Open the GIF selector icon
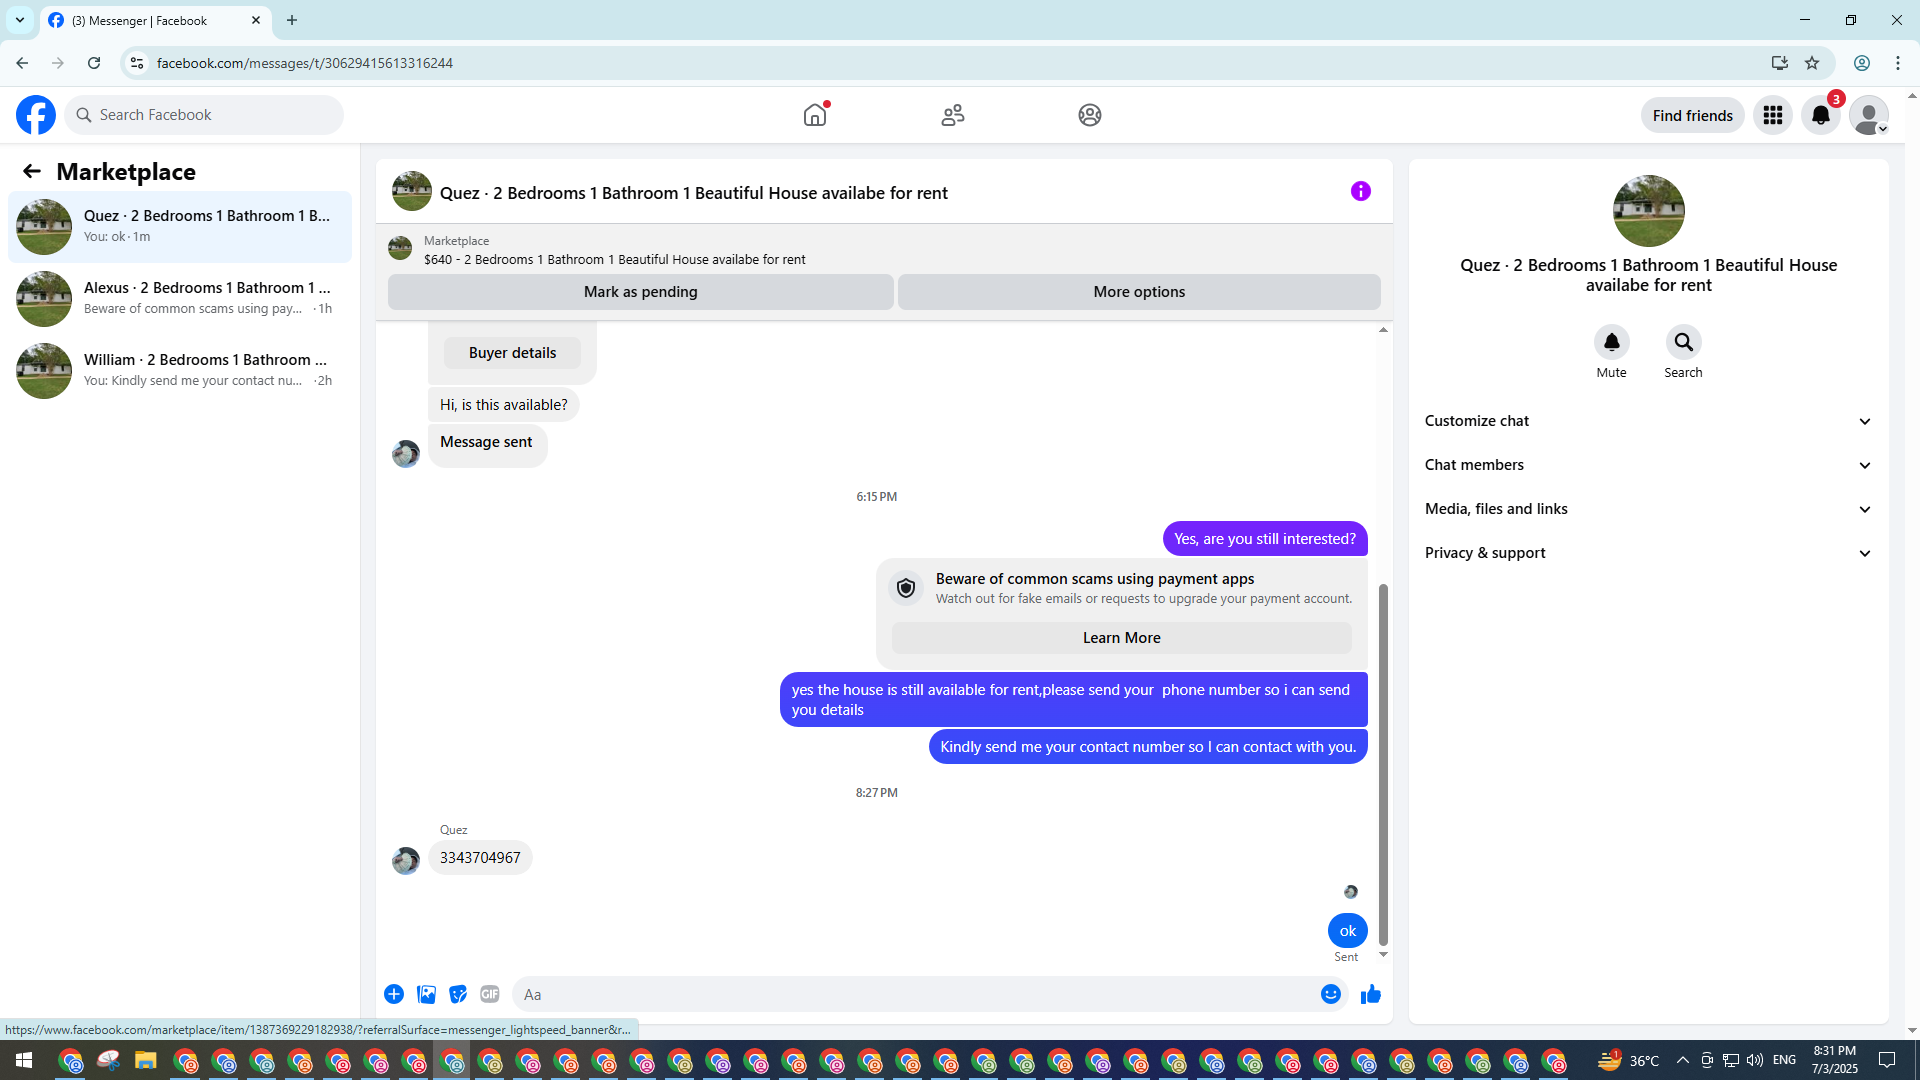This screenshot has height=1080, width=1920. [489, 994]
